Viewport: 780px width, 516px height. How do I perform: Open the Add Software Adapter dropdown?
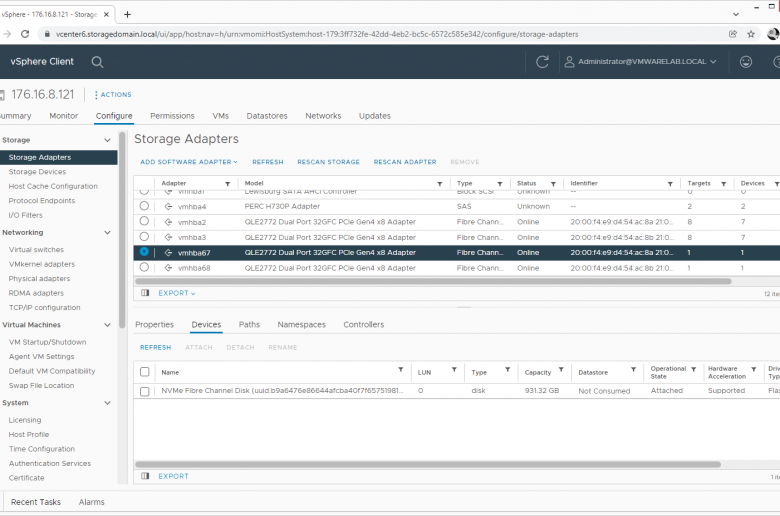click(189, 162)
